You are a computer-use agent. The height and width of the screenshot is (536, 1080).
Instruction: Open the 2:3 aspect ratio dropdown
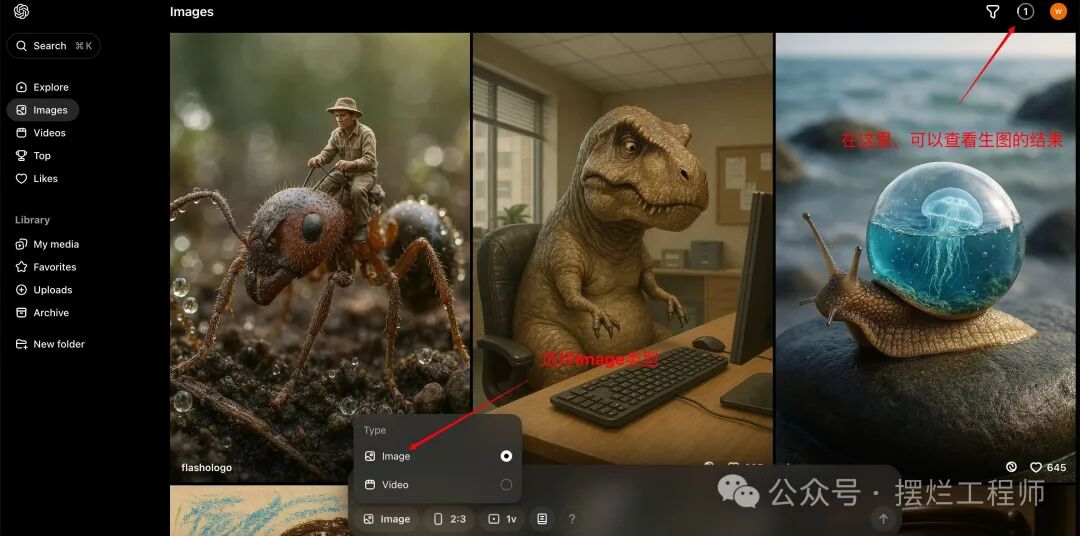[450, 519]
